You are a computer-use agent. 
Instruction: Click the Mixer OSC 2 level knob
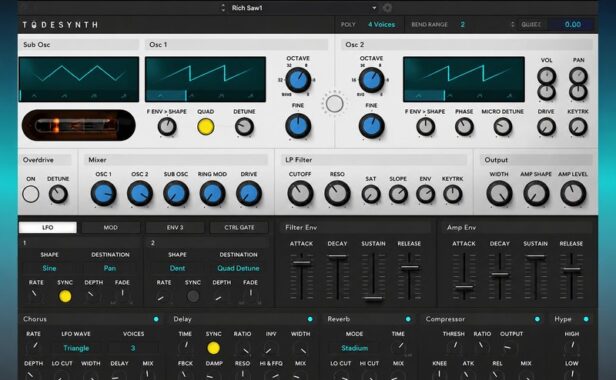[140, 193]
